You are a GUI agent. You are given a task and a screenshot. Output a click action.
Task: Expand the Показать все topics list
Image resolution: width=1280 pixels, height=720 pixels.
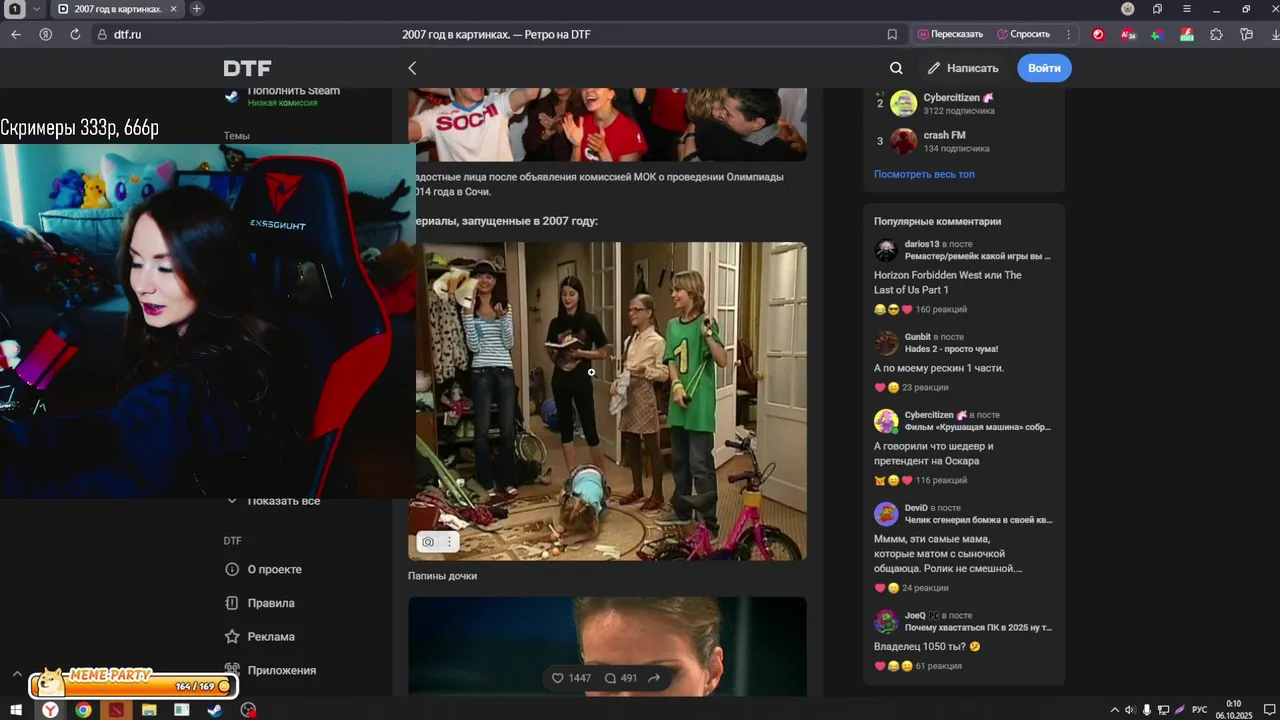[273, 501]
